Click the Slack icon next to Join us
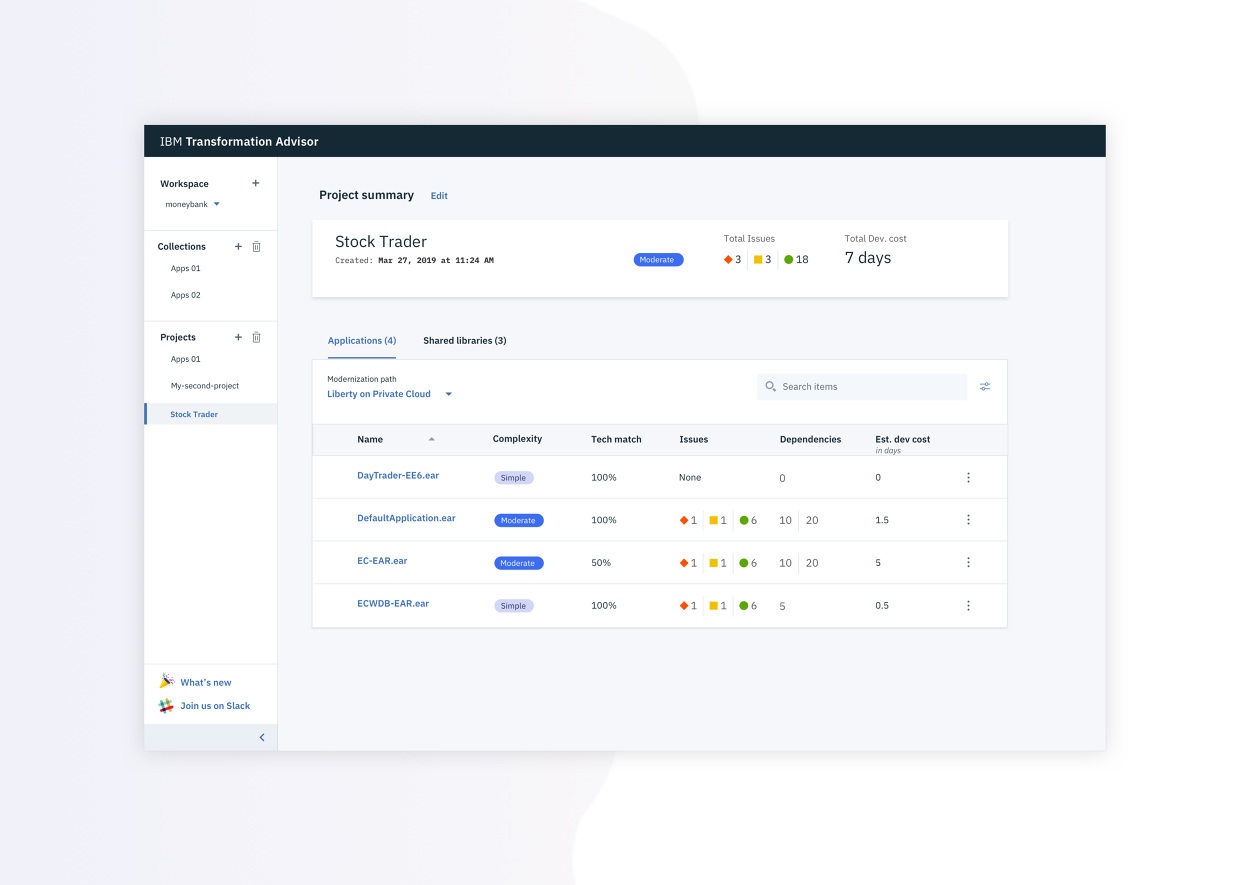The height and width of the screenshot is (885, 1250). pyautogui.click(x=166, y=705)
